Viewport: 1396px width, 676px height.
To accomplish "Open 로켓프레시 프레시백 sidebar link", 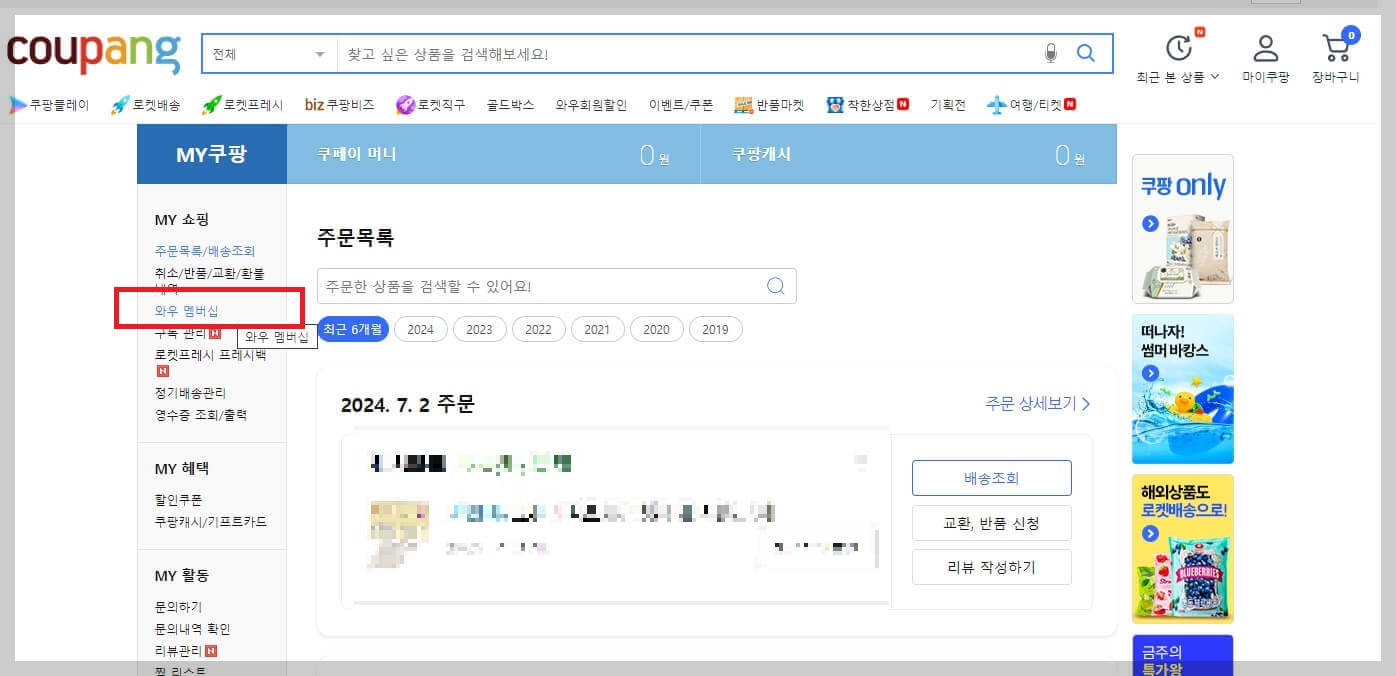I will click(x=211, y=354).
